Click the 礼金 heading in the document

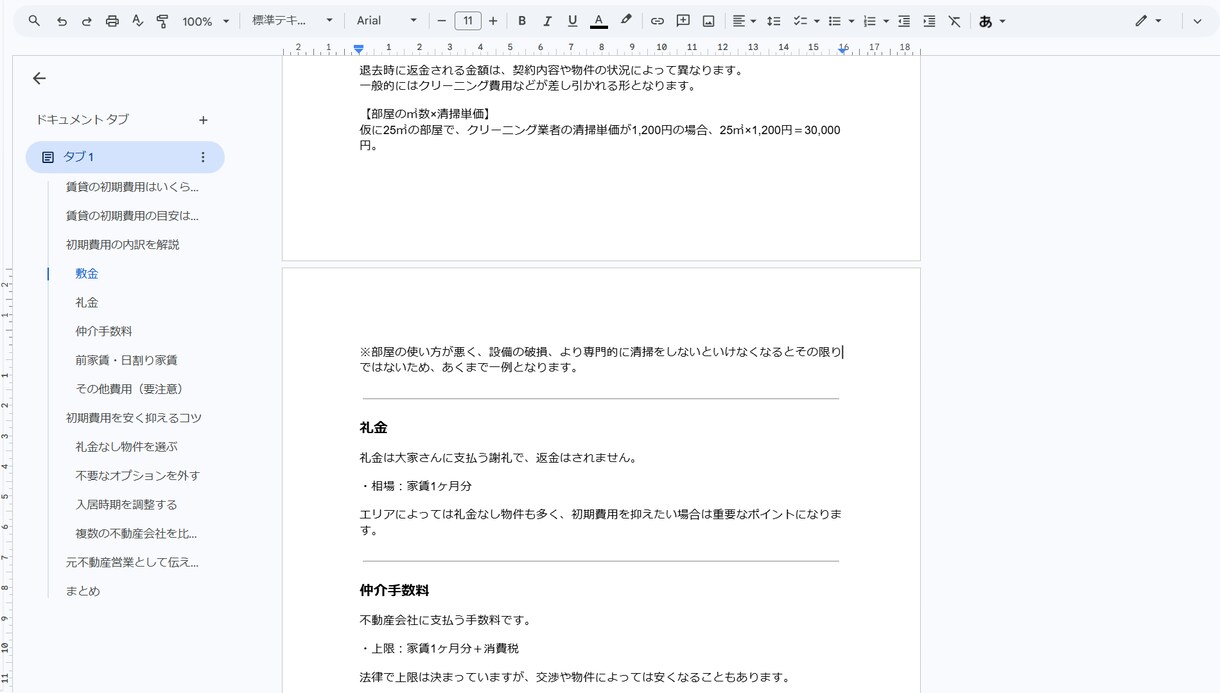[373, 427]
